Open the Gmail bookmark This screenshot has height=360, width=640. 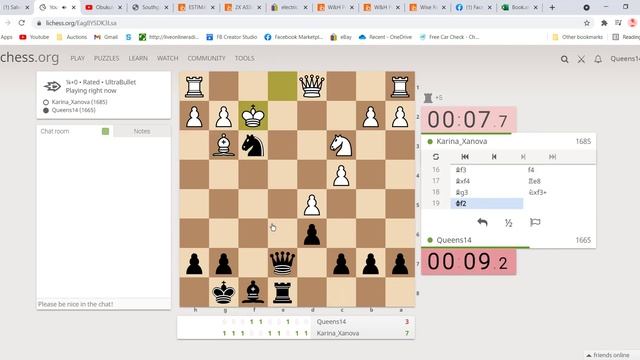coord(106,37)
